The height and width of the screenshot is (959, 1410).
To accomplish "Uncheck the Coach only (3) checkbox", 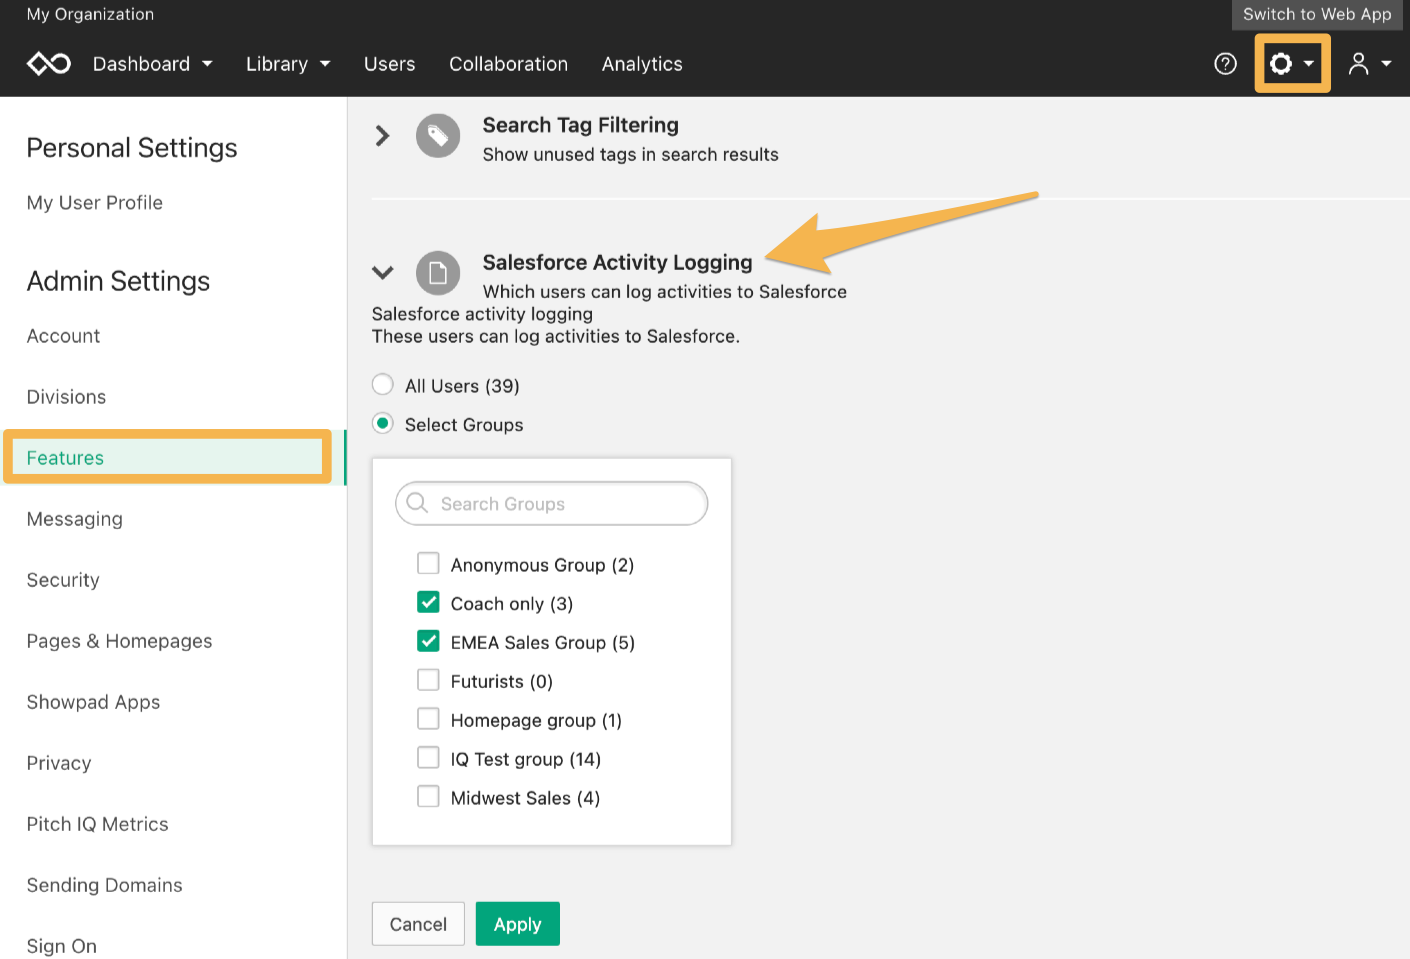I will [428, 603].
